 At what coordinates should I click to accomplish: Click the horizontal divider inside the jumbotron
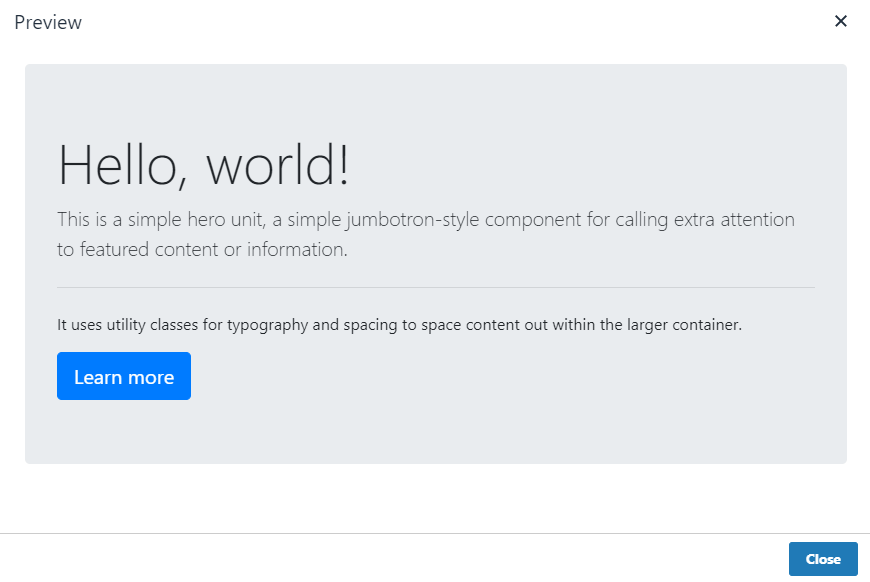pyautogui.click(x=436, y=287)
